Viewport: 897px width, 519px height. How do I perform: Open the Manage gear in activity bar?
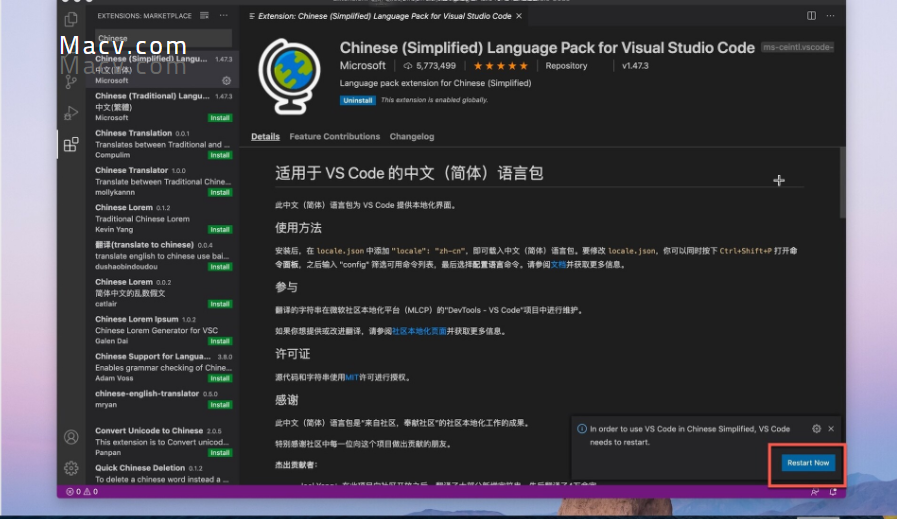[x=71, y=468]
